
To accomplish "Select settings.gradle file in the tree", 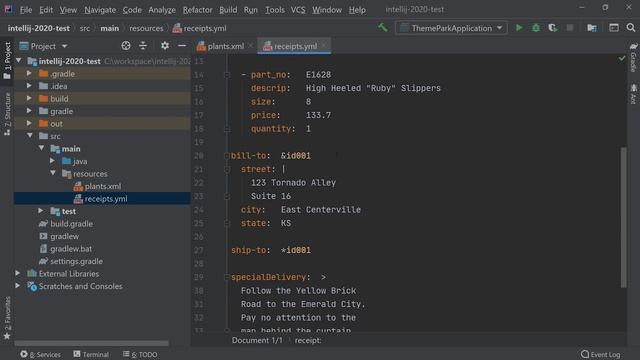I will click(76, 261).
